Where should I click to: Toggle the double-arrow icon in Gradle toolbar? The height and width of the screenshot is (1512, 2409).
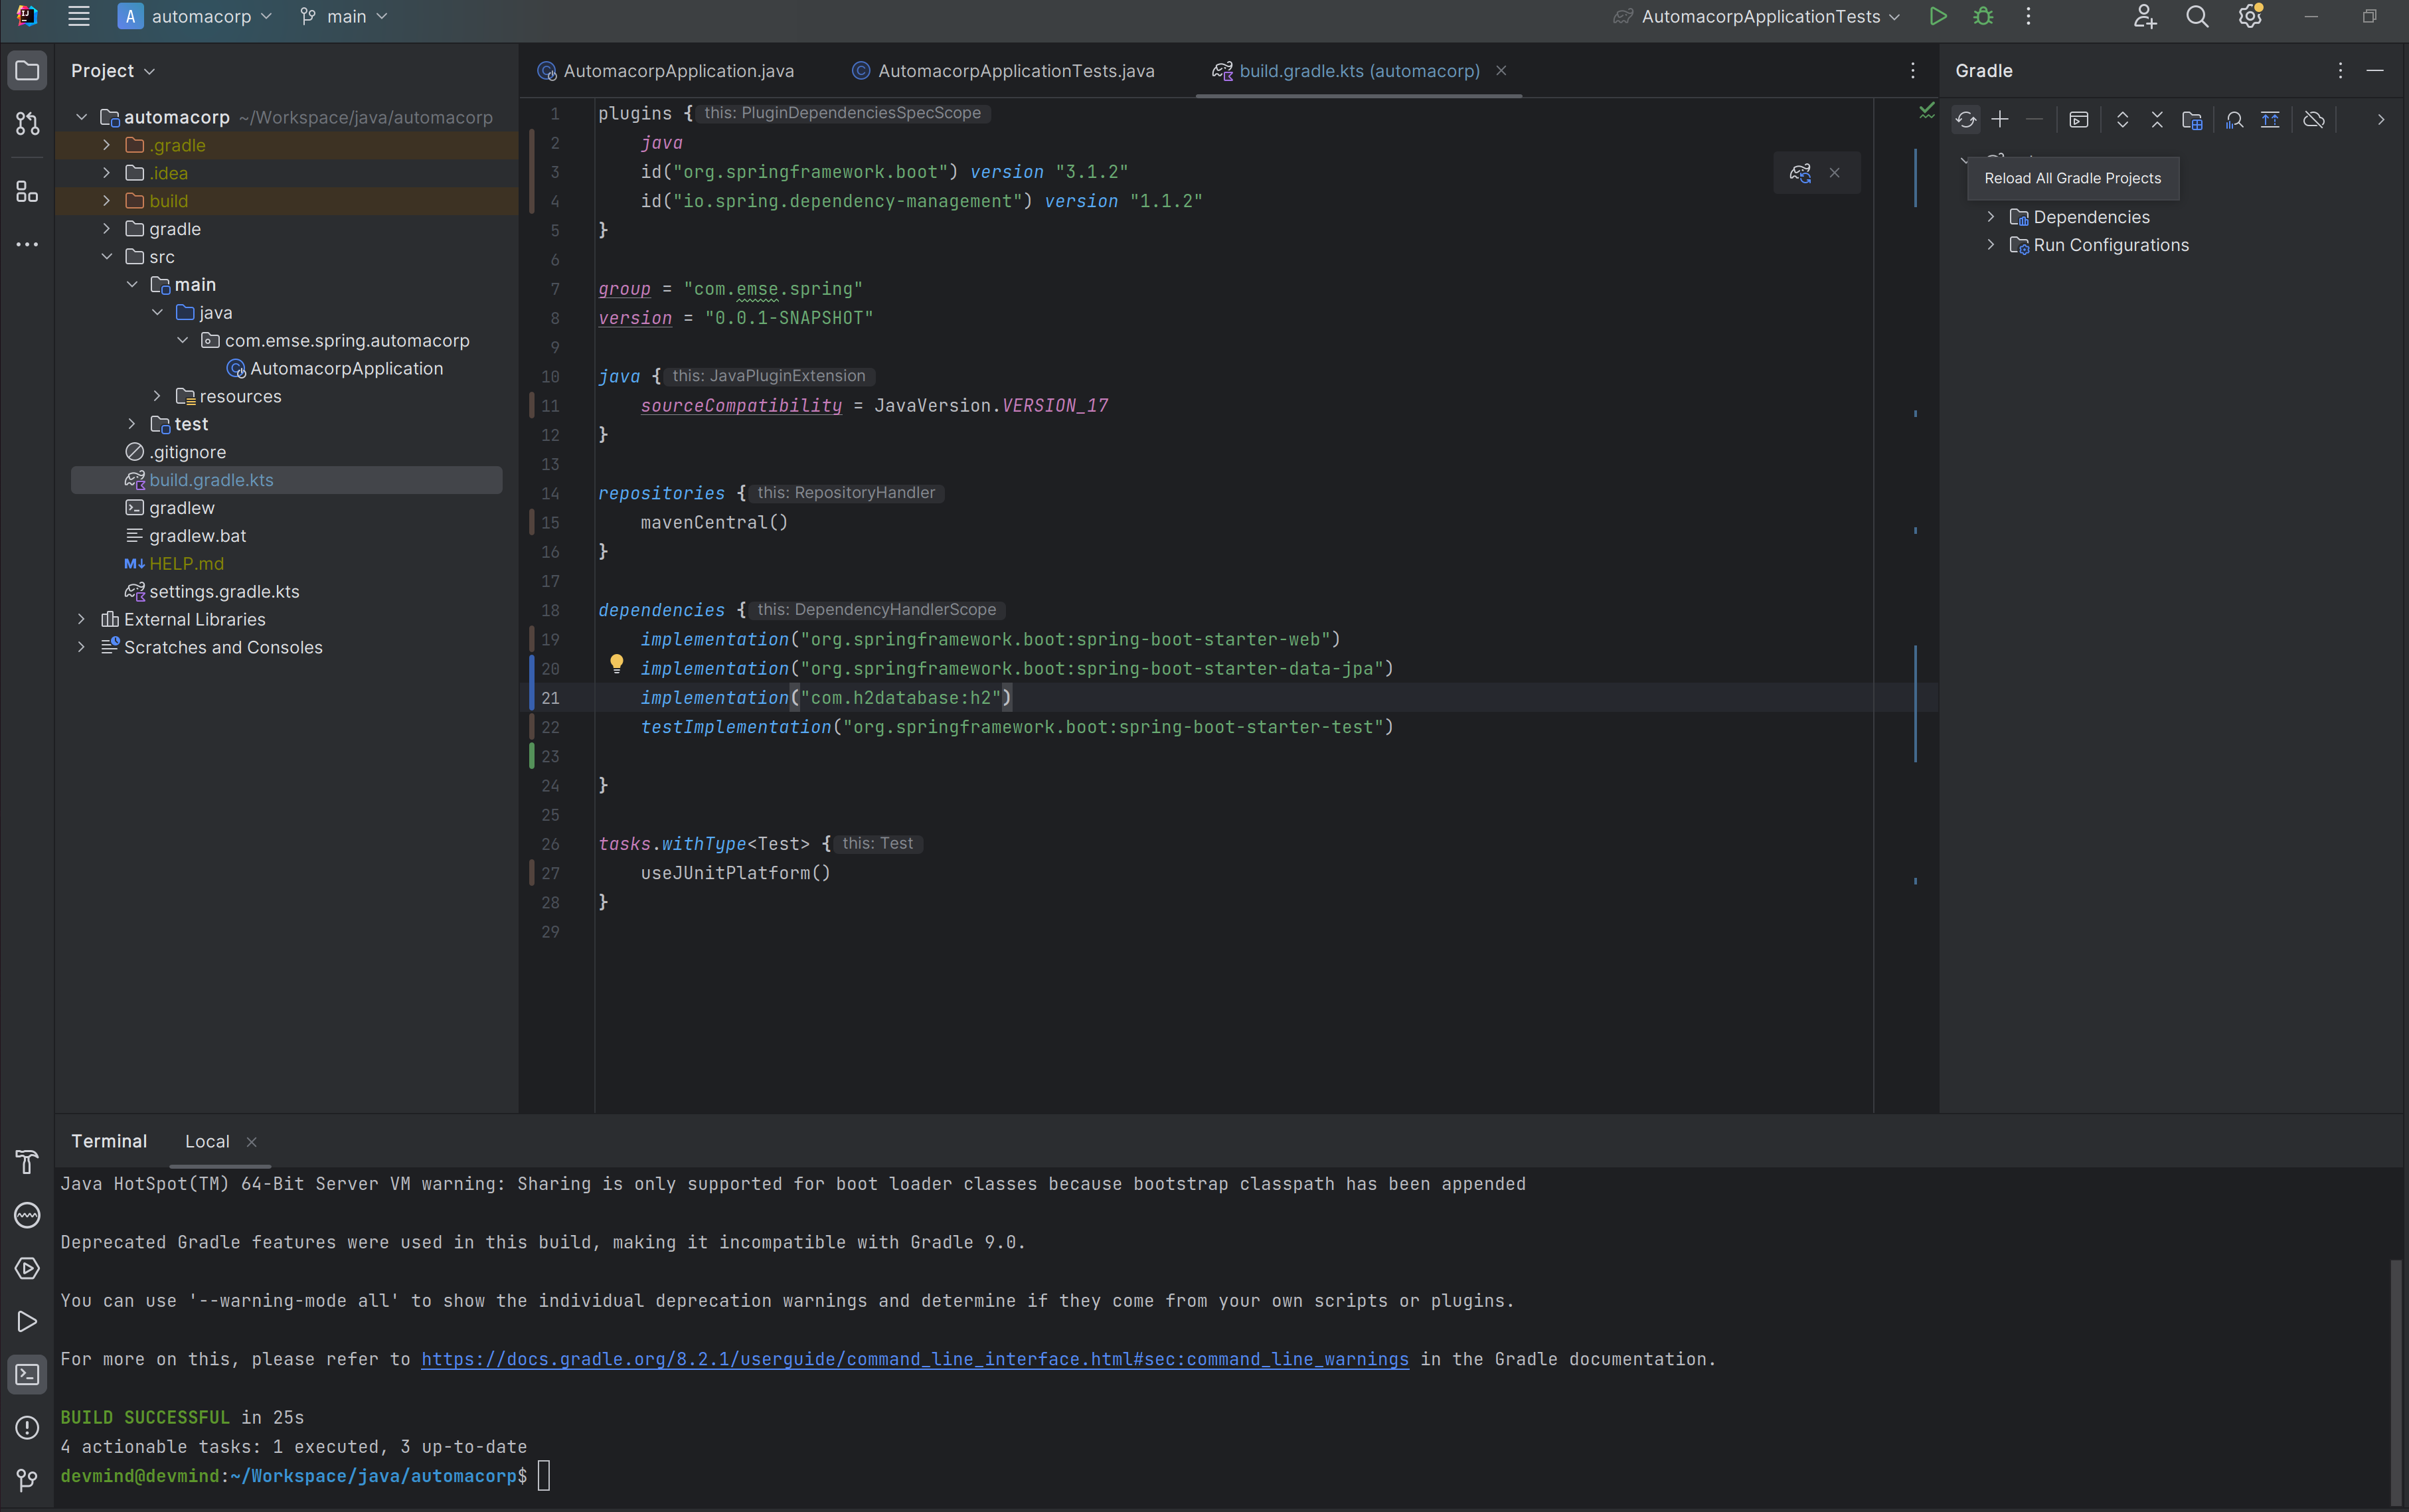point(2270,120)
